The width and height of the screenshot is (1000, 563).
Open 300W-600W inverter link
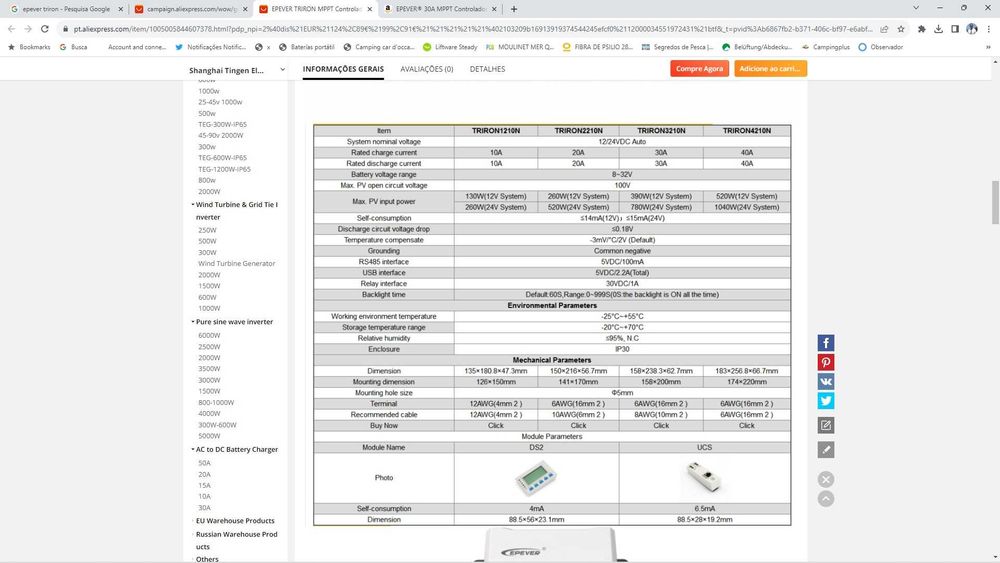[217, 425]
